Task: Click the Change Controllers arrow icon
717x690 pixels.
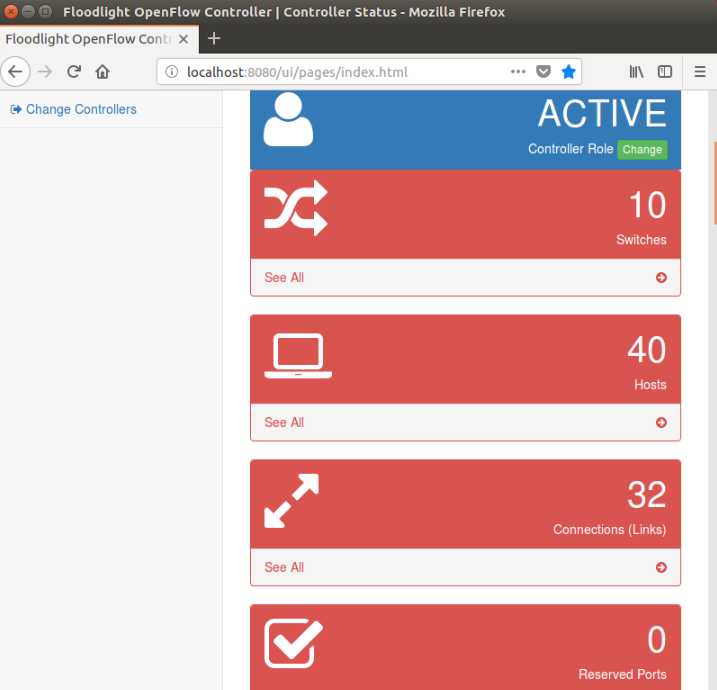Action: pos(16,110)
